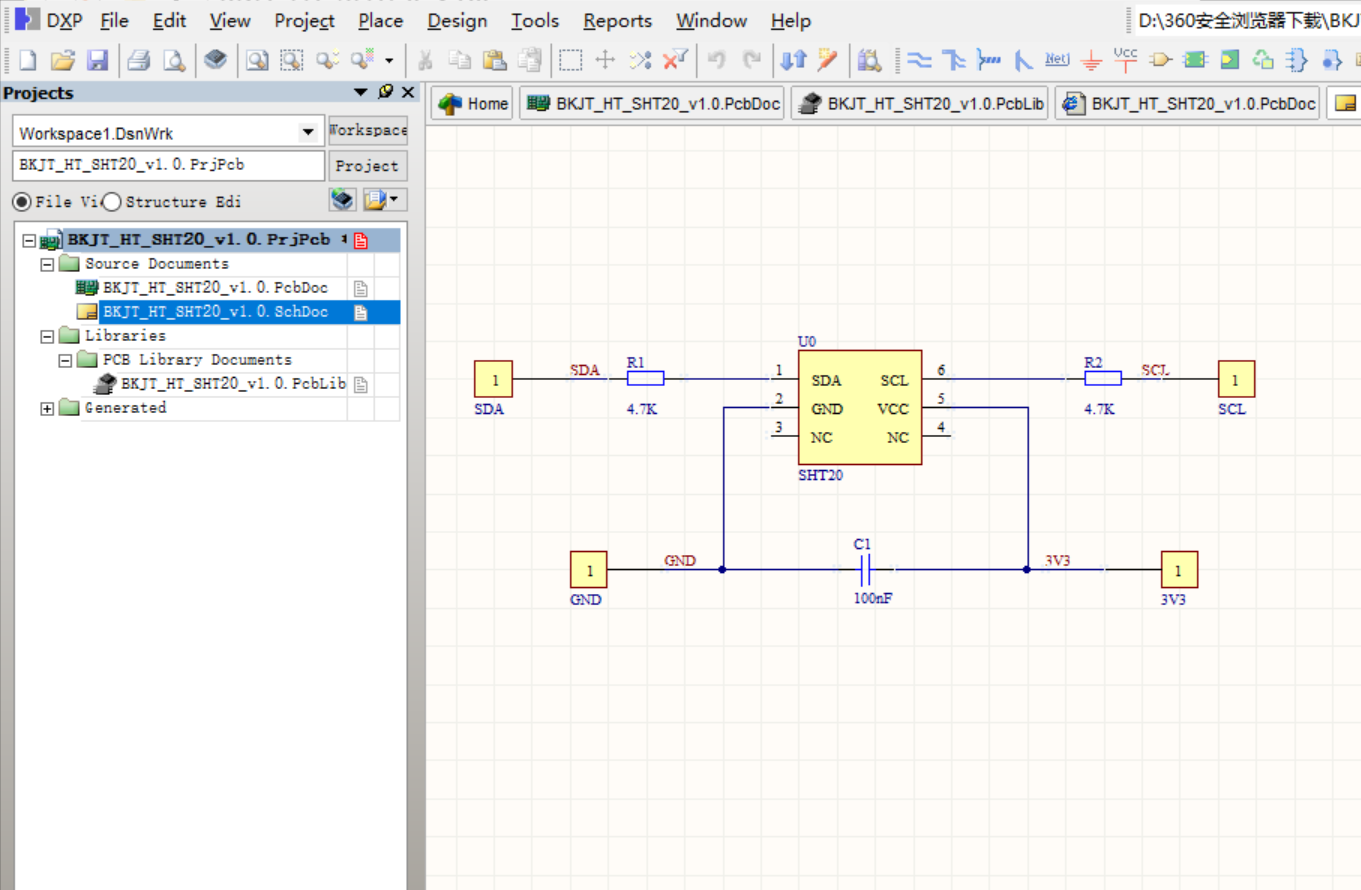This screenshot has height=890, width=1361.
Task: Browse component libraries with the book magnifier icon
Action: 870,60
